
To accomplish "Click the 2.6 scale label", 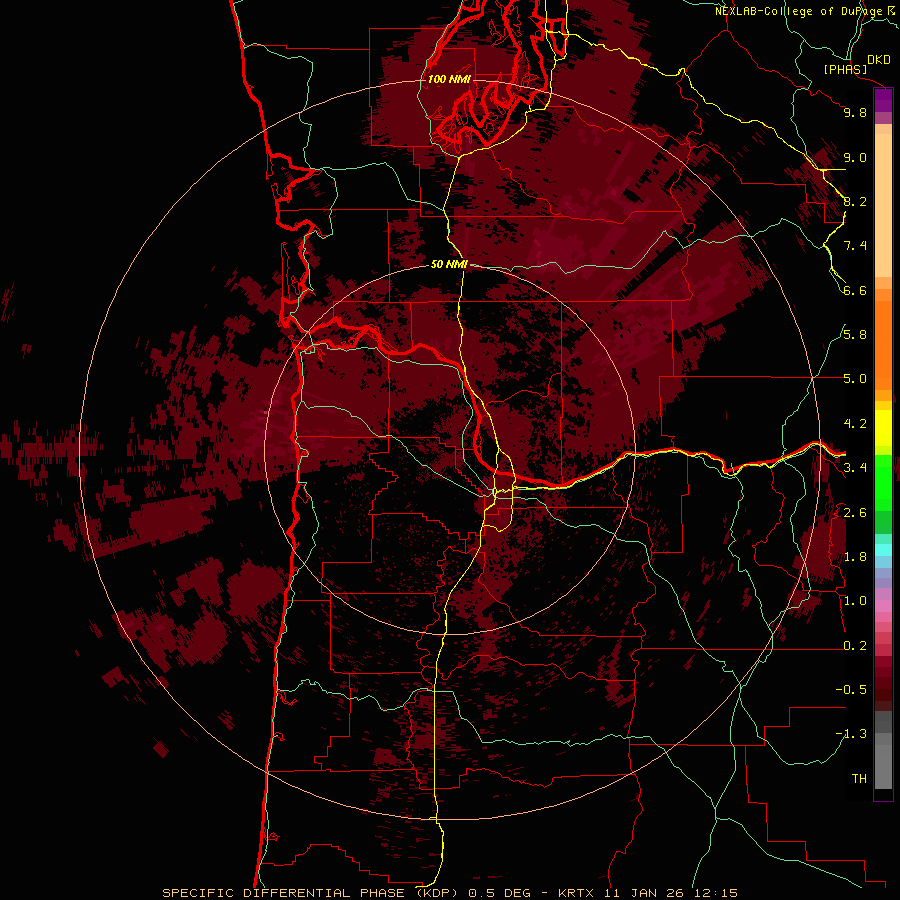I will pos(855,513).
